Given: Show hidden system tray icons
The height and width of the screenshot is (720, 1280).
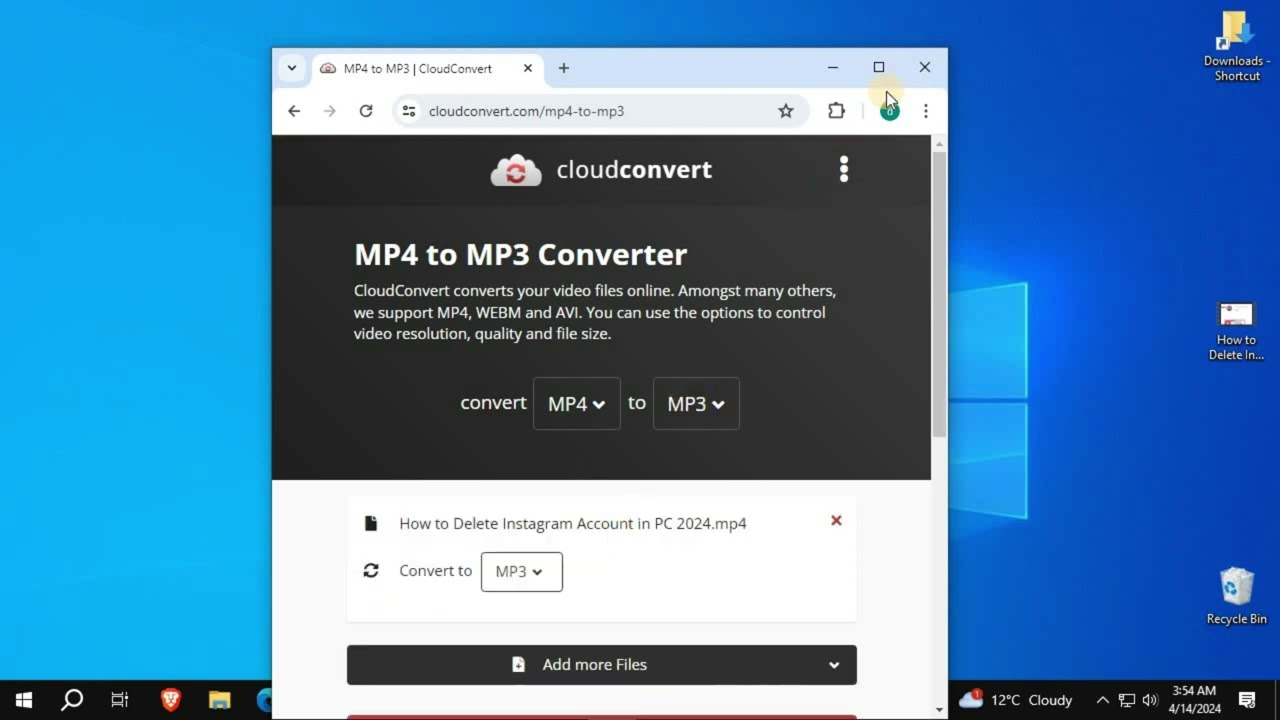Looking at the screenshot, I should (x=1102, y=700).
